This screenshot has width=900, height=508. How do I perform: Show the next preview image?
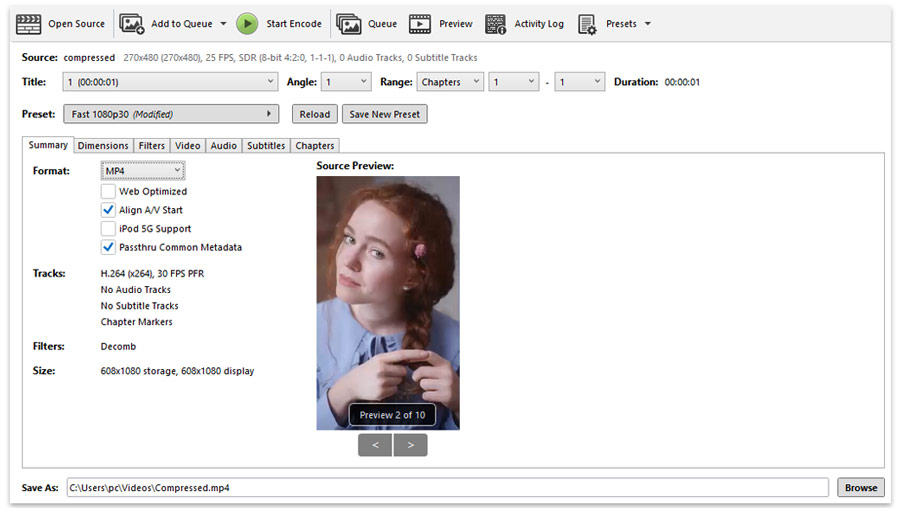point(410,445)
